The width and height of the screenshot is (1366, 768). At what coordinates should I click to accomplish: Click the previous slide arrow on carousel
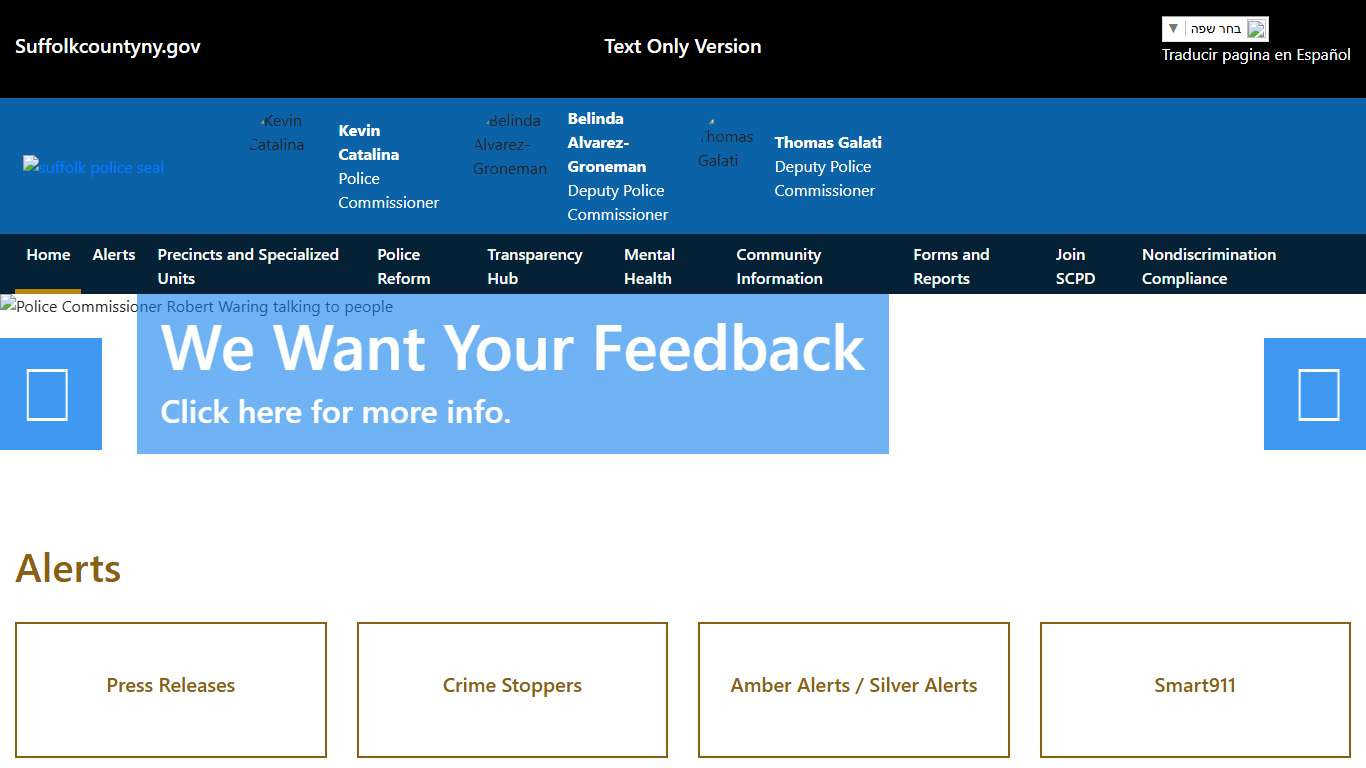[x=48, y=394]
